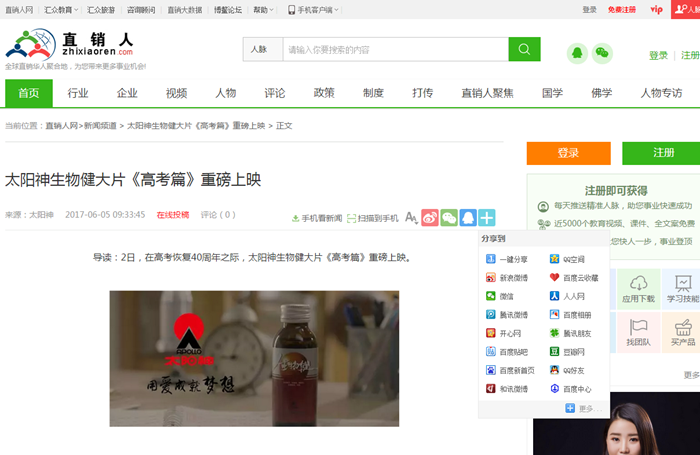Image resolution: width=700 pixels, height=455 pixels.
Task: Open the 人物 navigation tab
Action: (225, 93)
